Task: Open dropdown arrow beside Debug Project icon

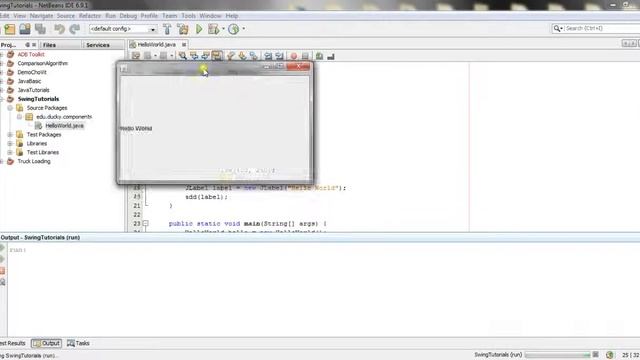Action: [x=223, y=29]
